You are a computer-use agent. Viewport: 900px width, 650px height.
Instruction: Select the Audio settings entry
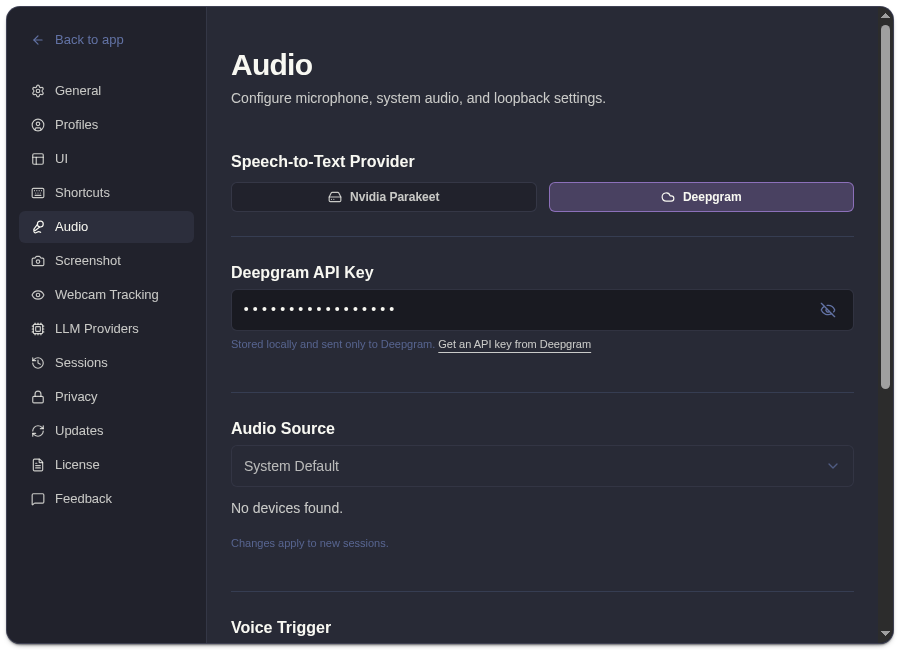pyautogui.click(x=106, y=227)
